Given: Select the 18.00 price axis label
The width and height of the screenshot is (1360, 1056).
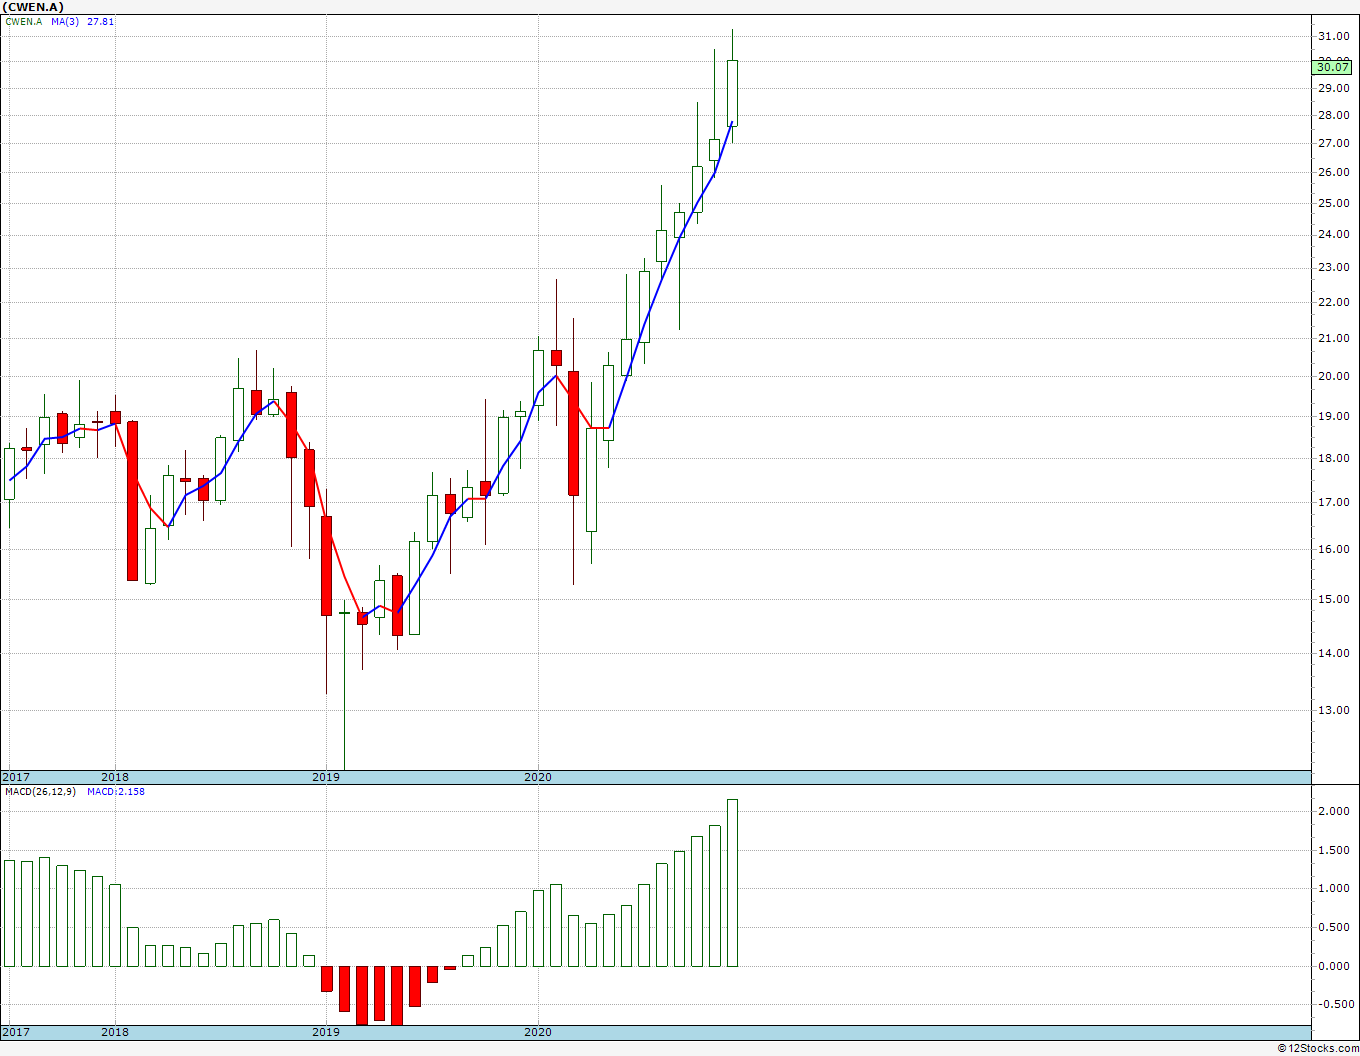Looking at the screenshot, I should click(x=1332, y=459).
